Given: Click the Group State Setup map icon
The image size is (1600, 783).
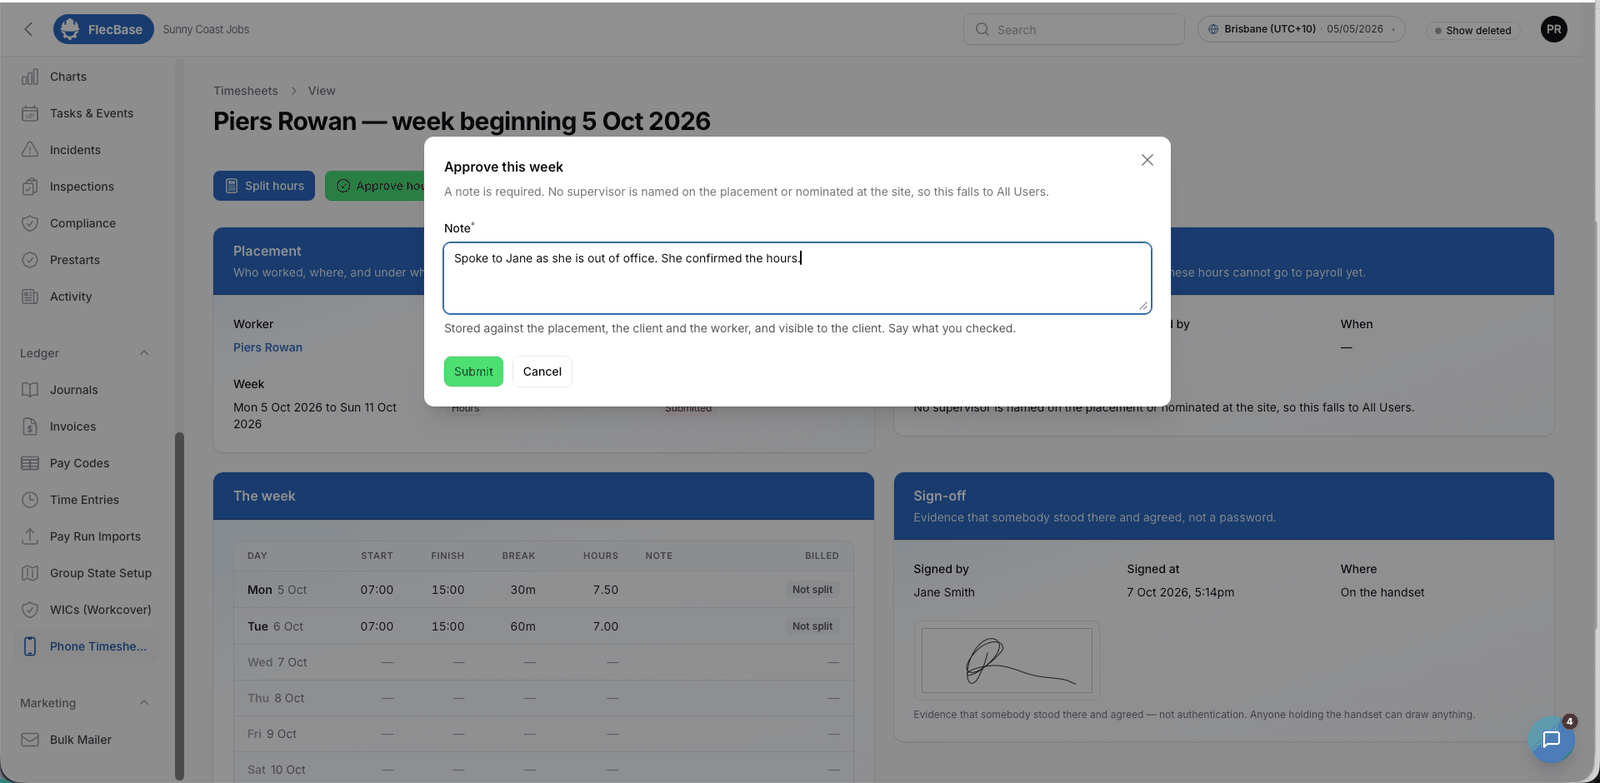Looking at the screenshot, I should pyautogui.click(x=30, y=573).
